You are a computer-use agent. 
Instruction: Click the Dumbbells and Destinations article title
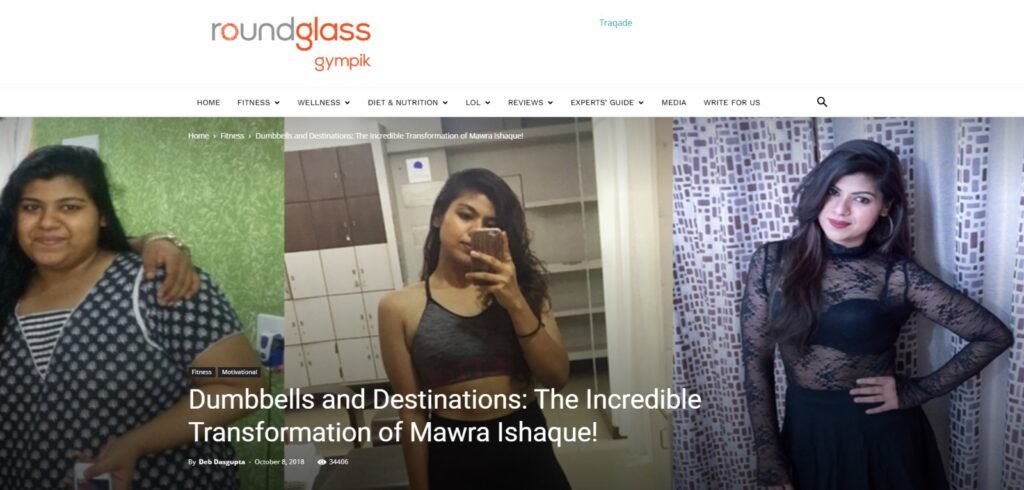tap(445, 416)
